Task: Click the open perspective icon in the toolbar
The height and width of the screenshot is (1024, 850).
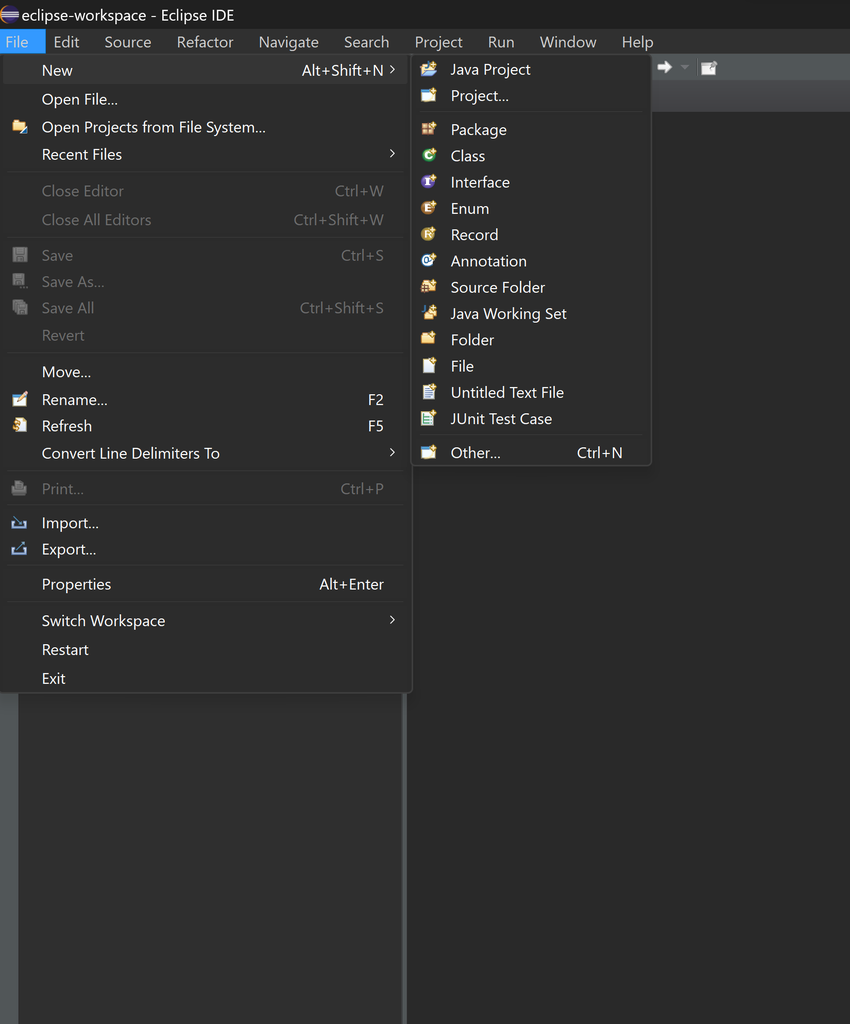Action: click(709, 68)
